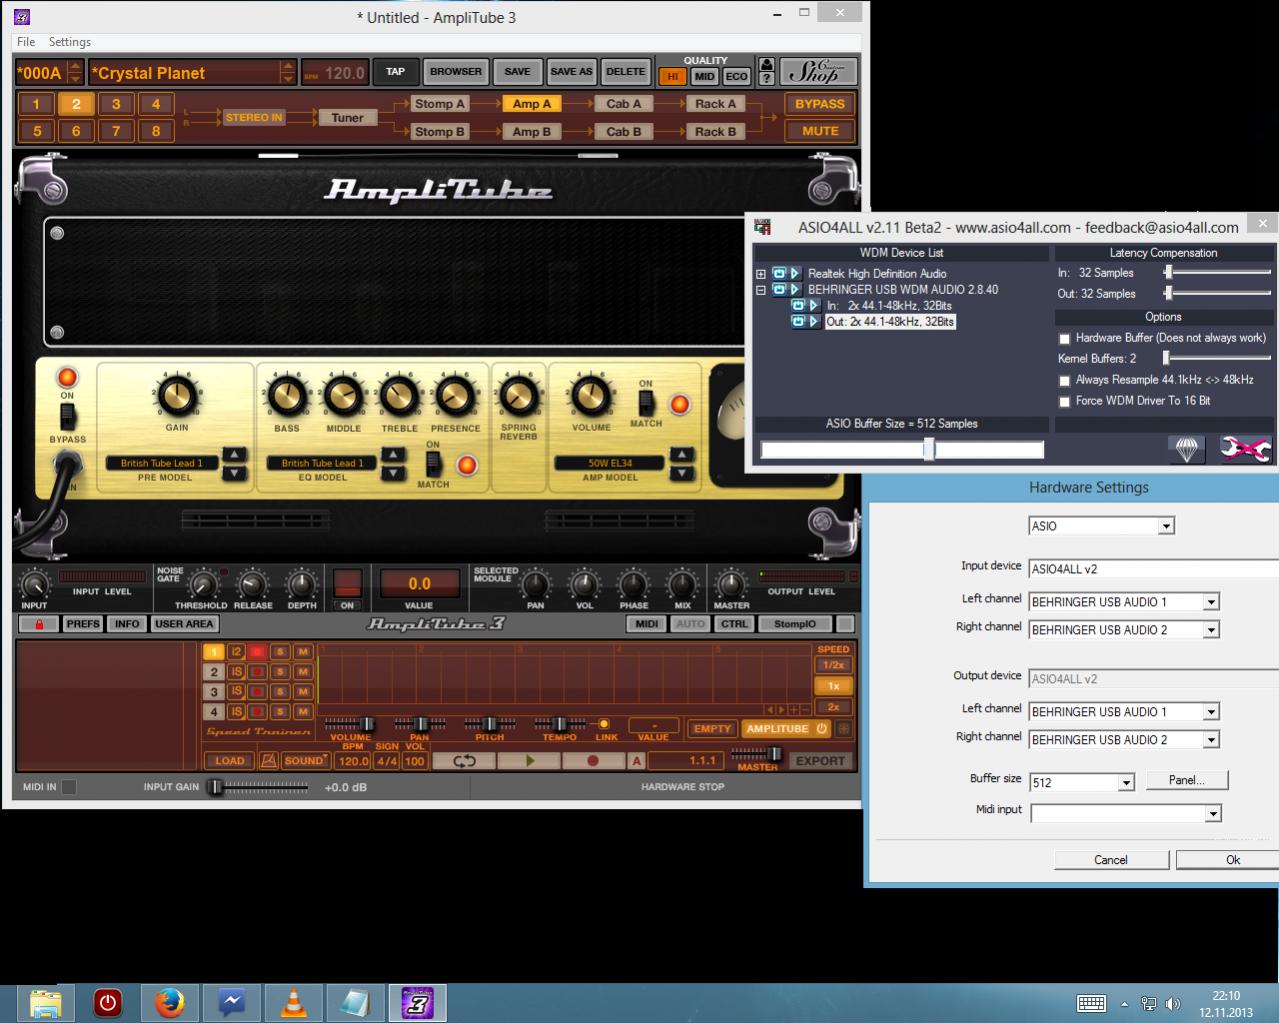
Task: Open File Explorer from the taskbar
Action: (x=46, y=1002)
